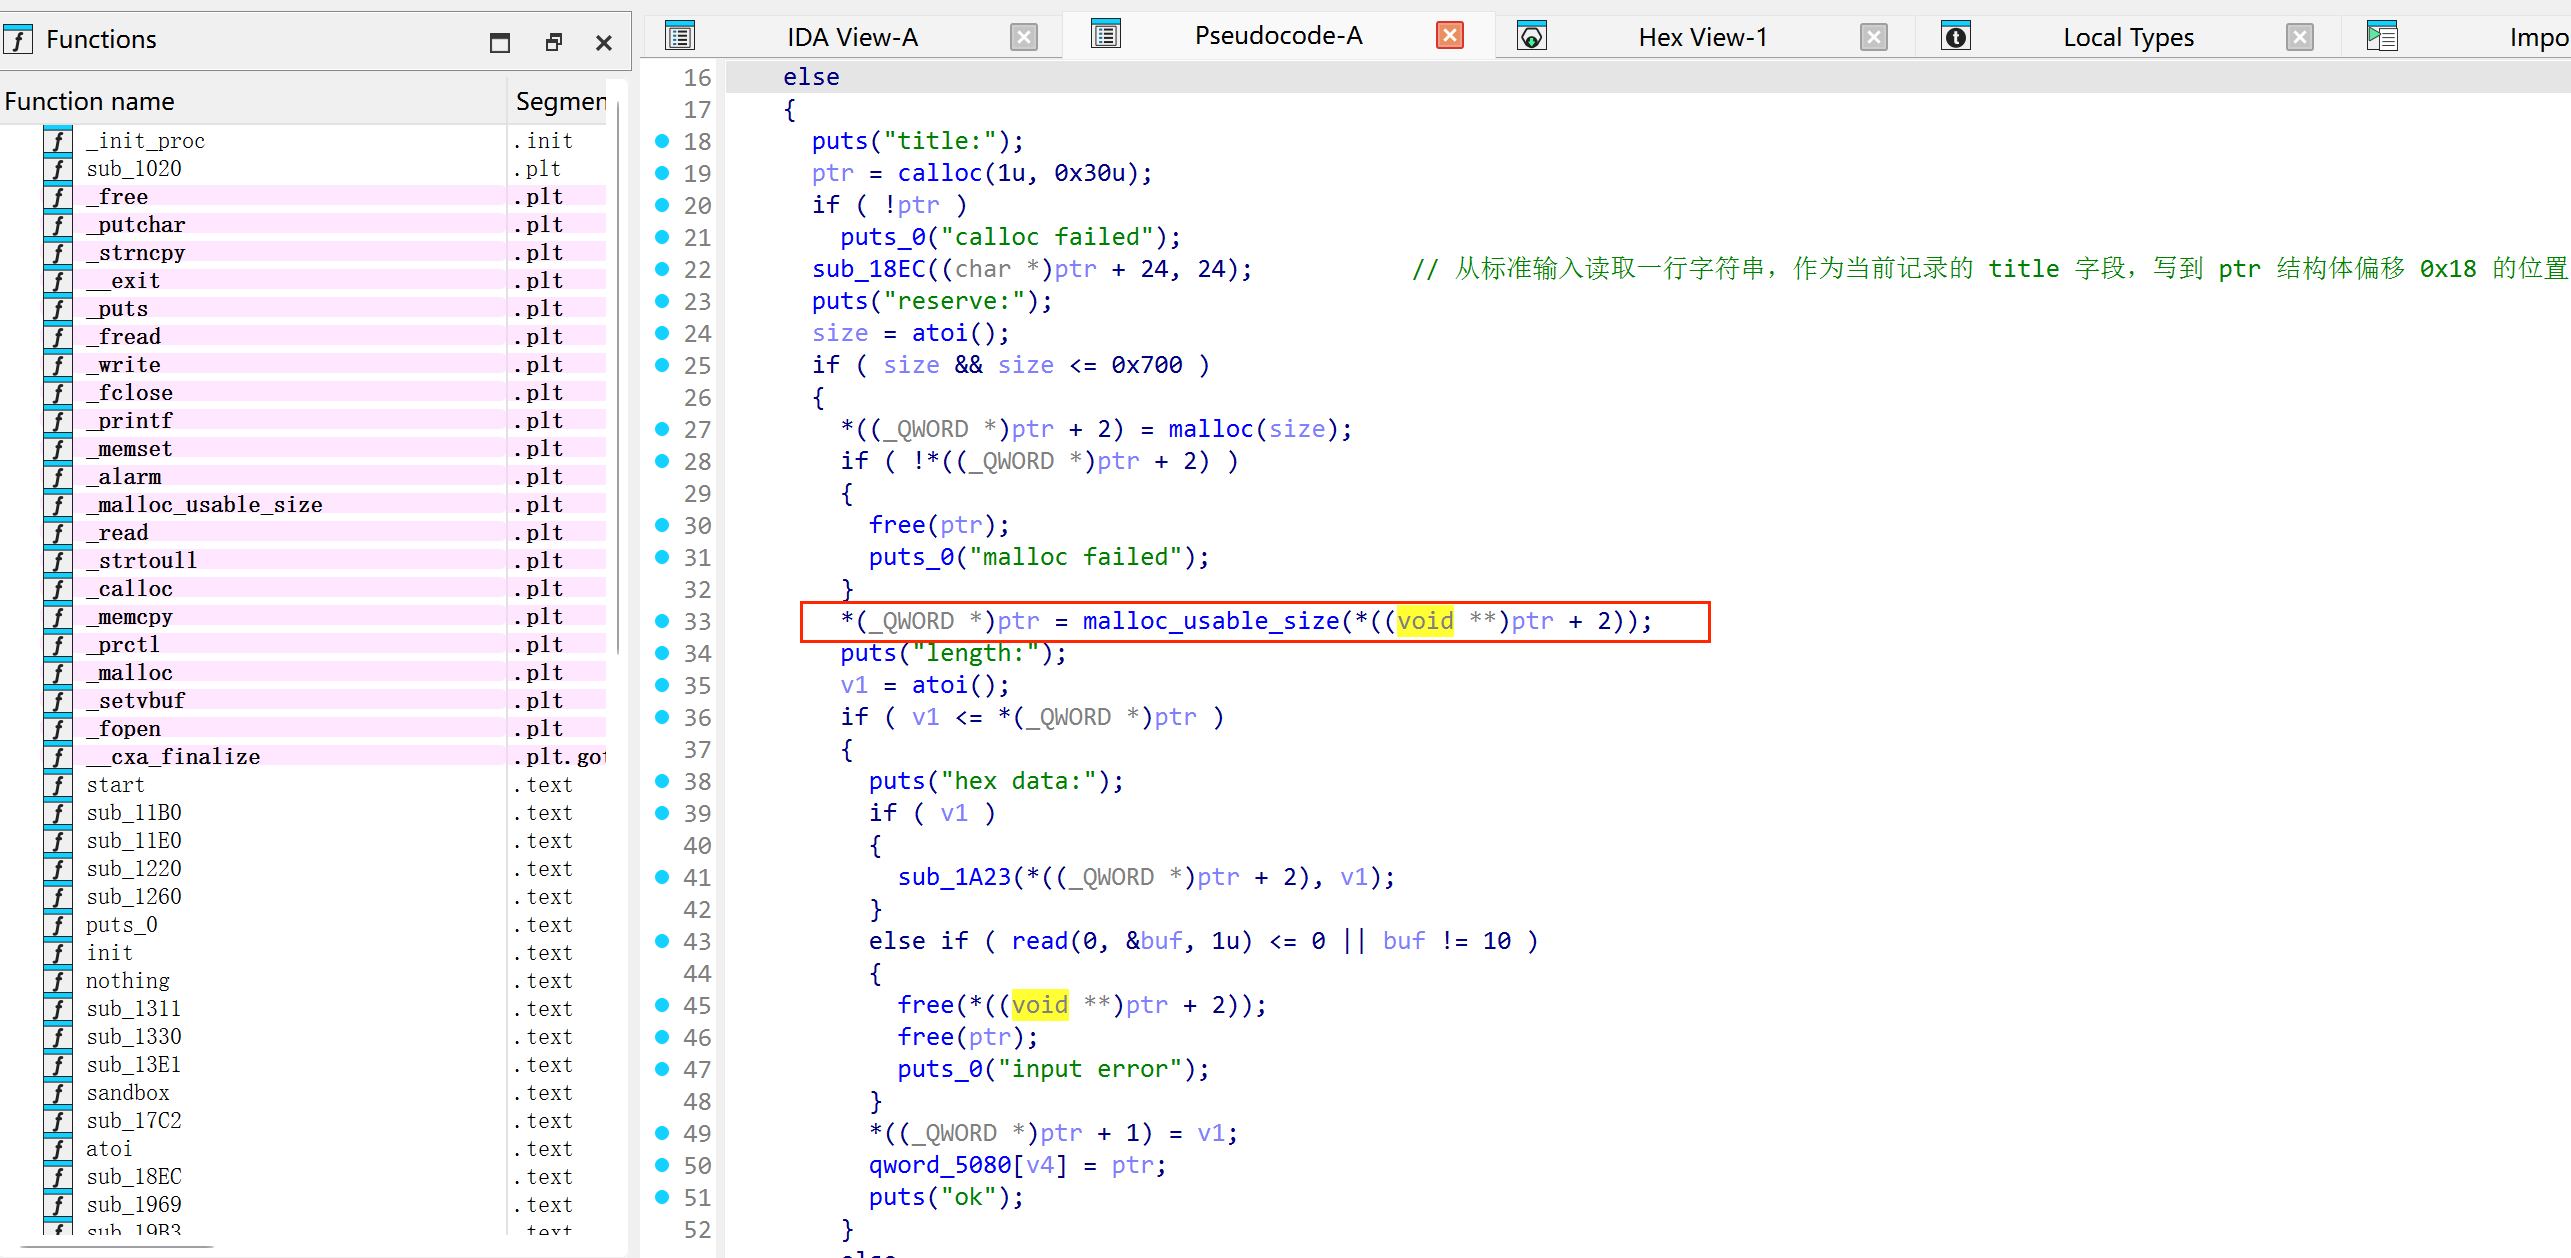
Task: Click function icon beside _prctl
Action: (58, 645)
